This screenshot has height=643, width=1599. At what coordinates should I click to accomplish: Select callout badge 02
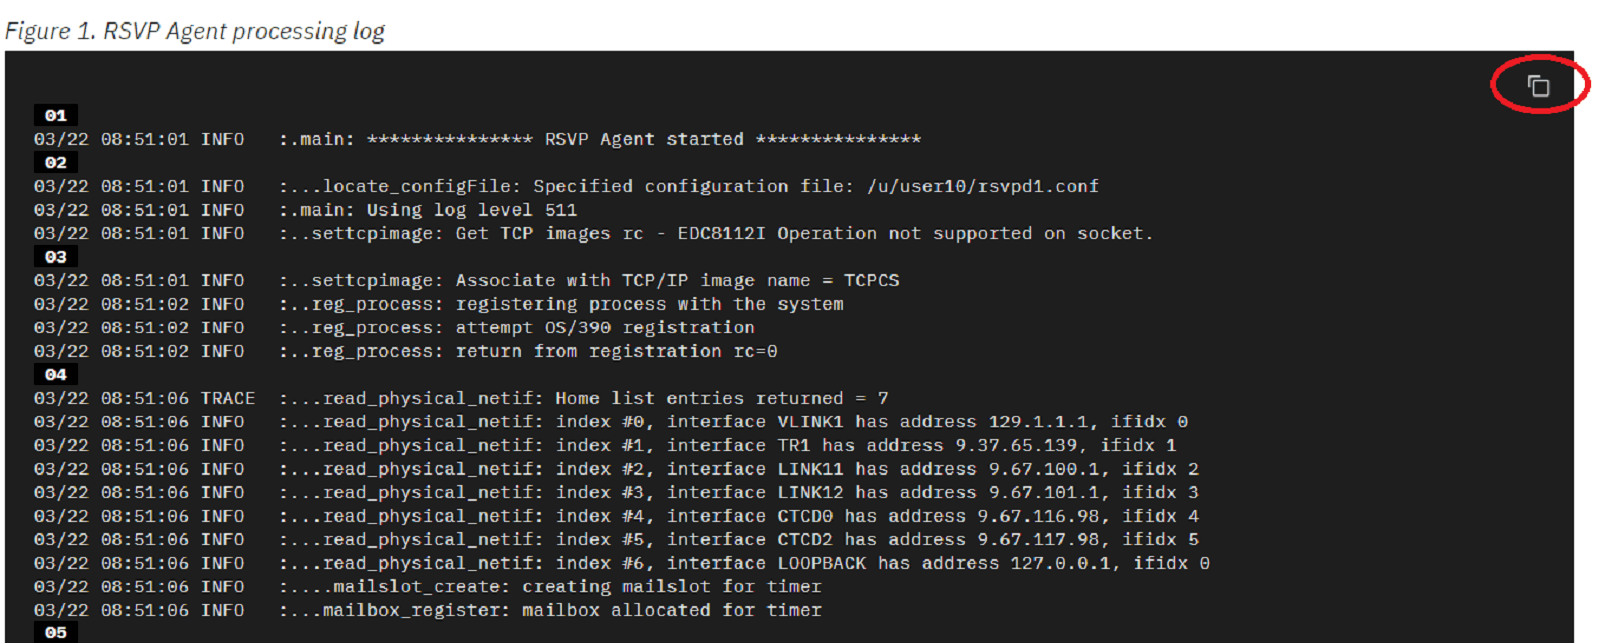point(57,162)
